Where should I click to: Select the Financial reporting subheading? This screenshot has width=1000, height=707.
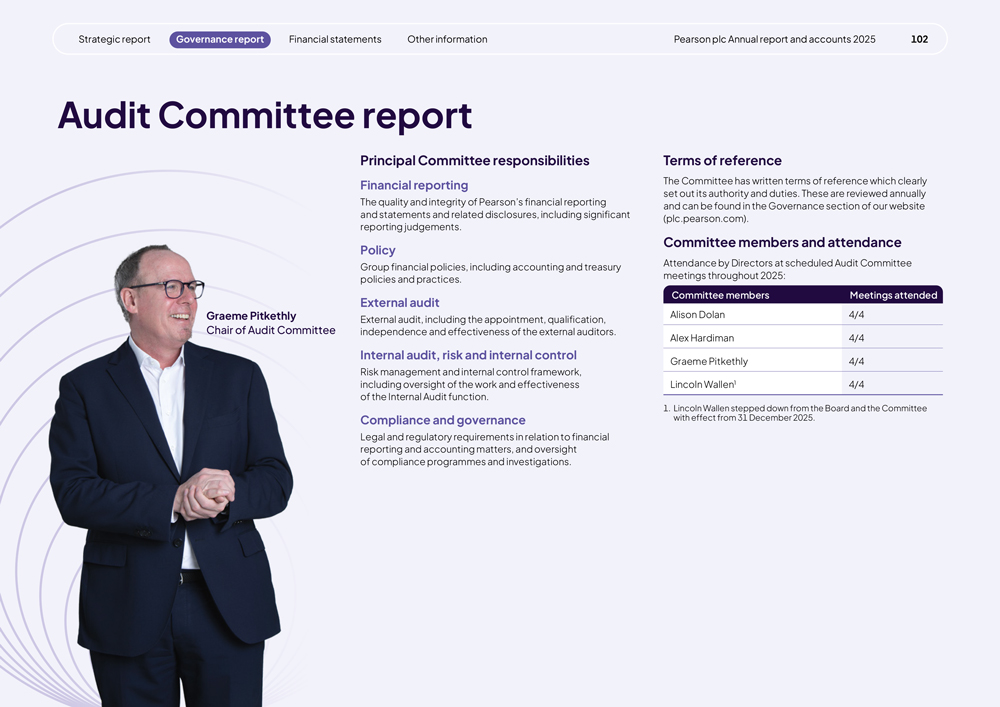tap(414, 186)
